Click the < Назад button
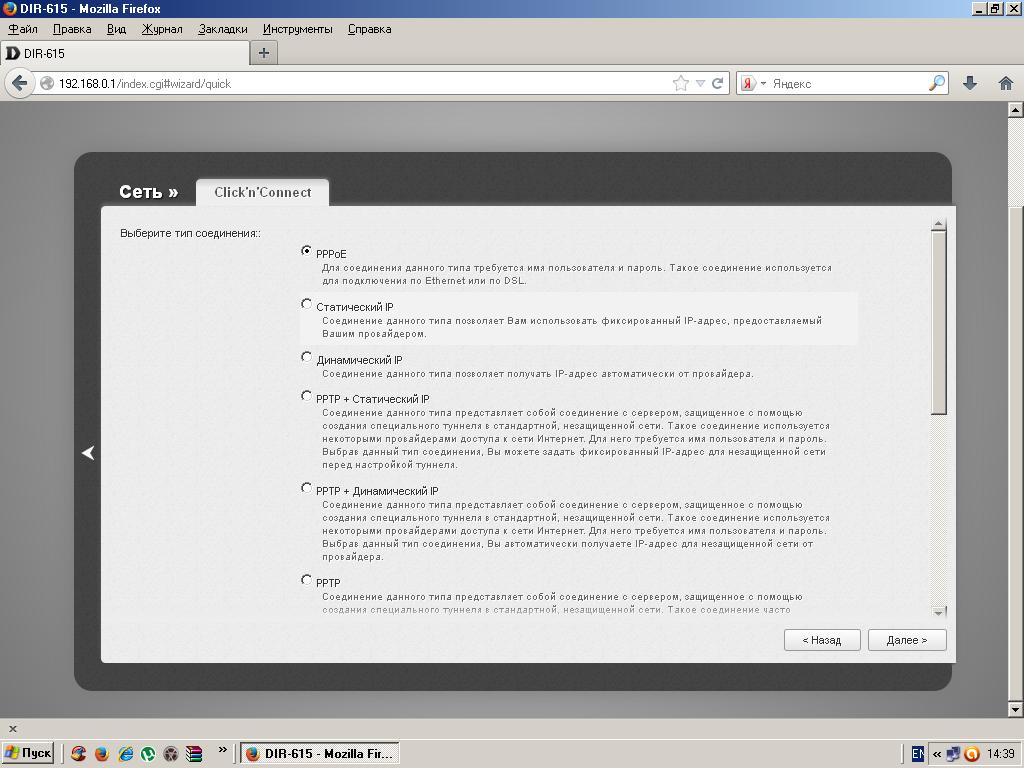Image resolution: width=1024 pixels, height=768 pixels. pyautogui.click(x=822, y=640)
